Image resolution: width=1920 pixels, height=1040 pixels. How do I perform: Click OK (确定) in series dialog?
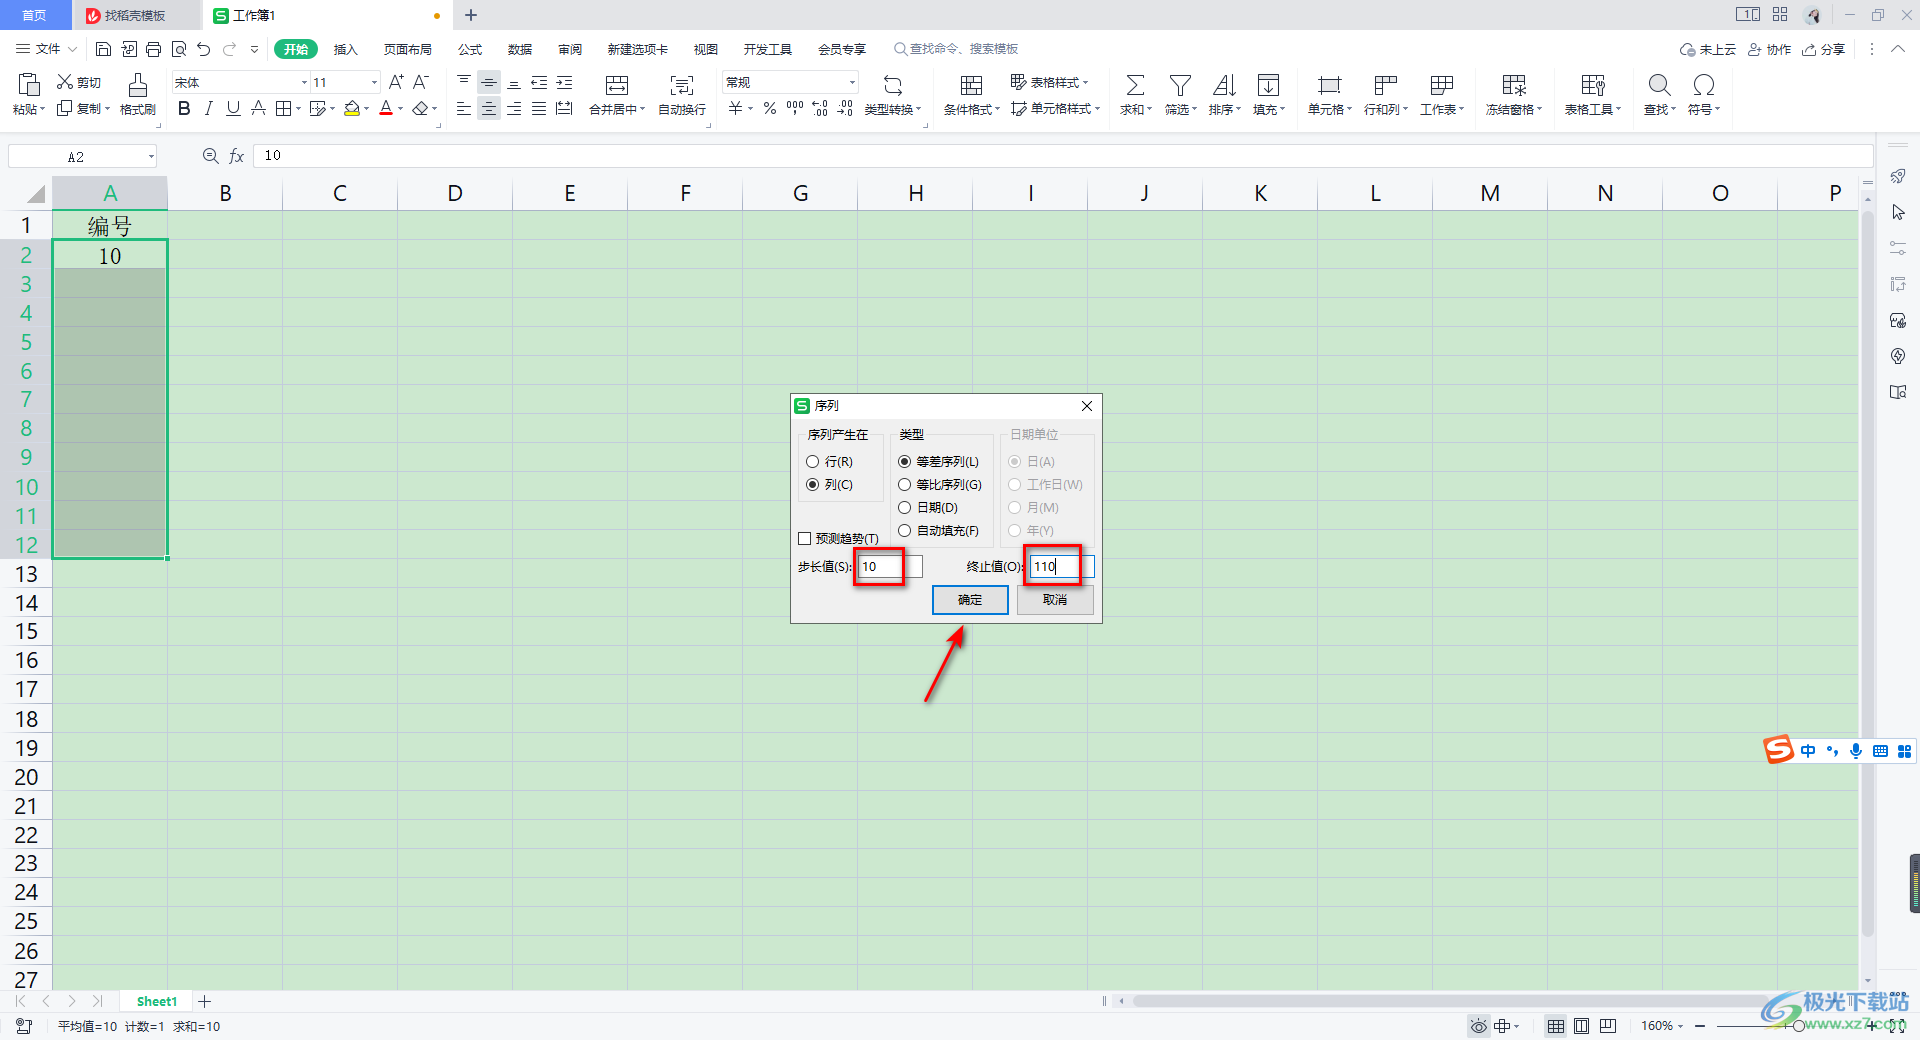click(970, 600)
